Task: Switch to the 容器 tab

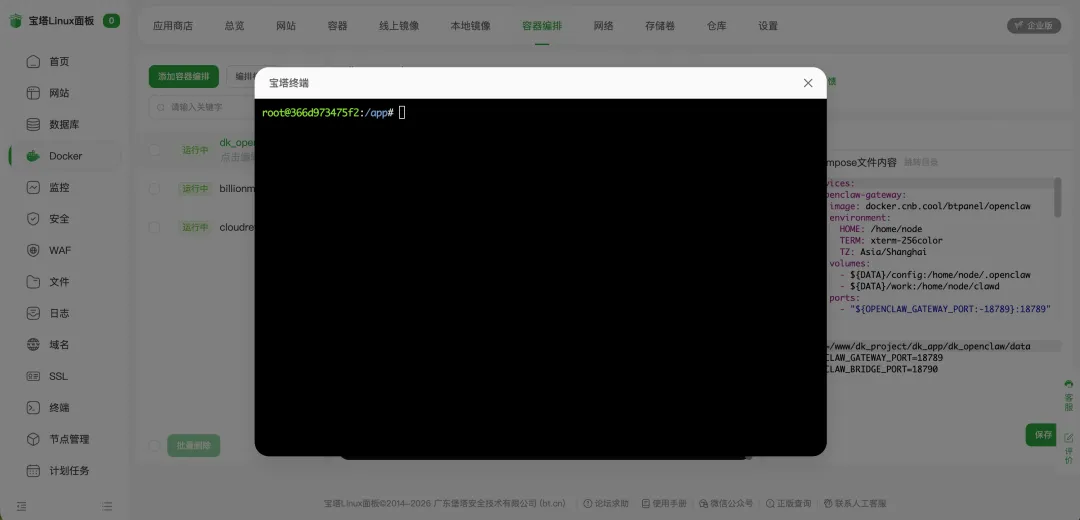Action: point(338,26)
